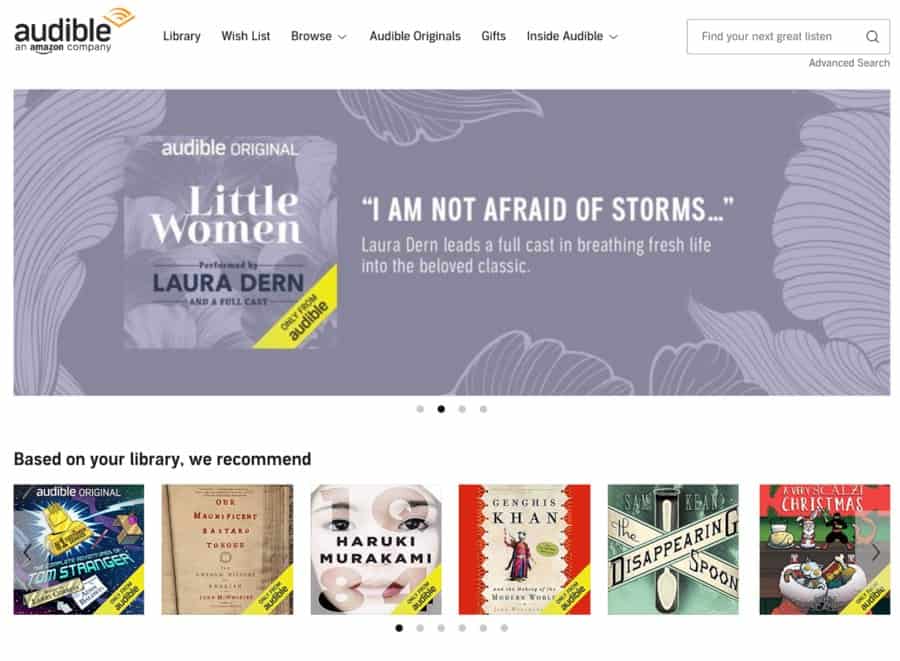Open the Library menu item
This screenshot has width=900, height=661.
click(x=181, y=36)
